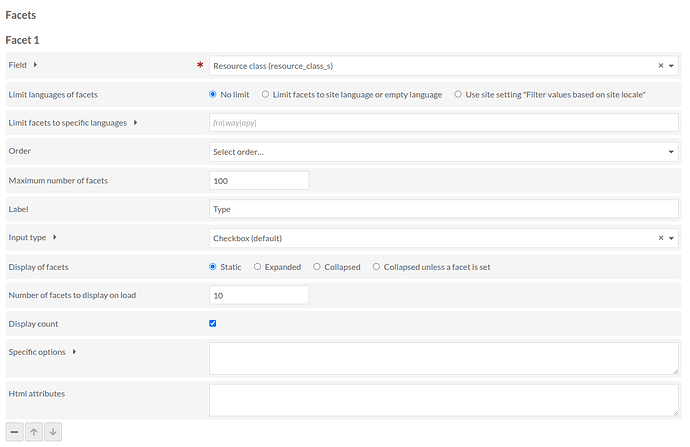Open the Select order dropdown
Viewport: 690px width, 447px height.
(443, 152)
